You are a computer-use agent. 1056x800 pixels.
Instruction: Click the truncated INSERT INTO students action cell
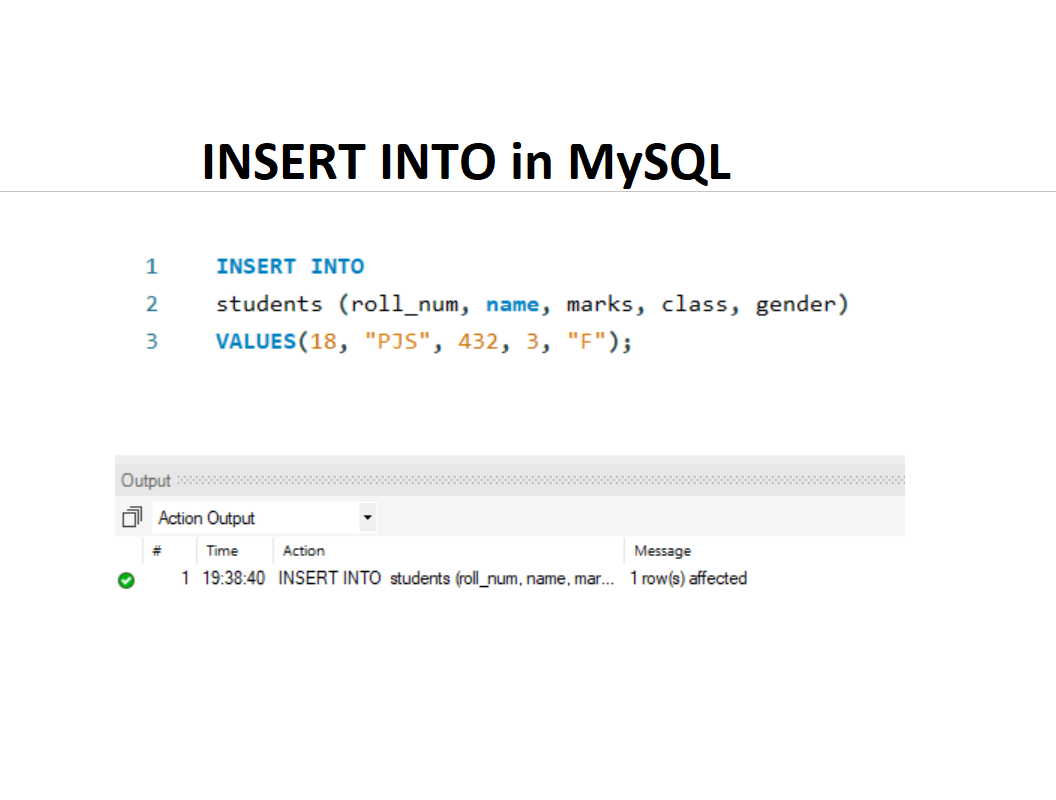446,579
